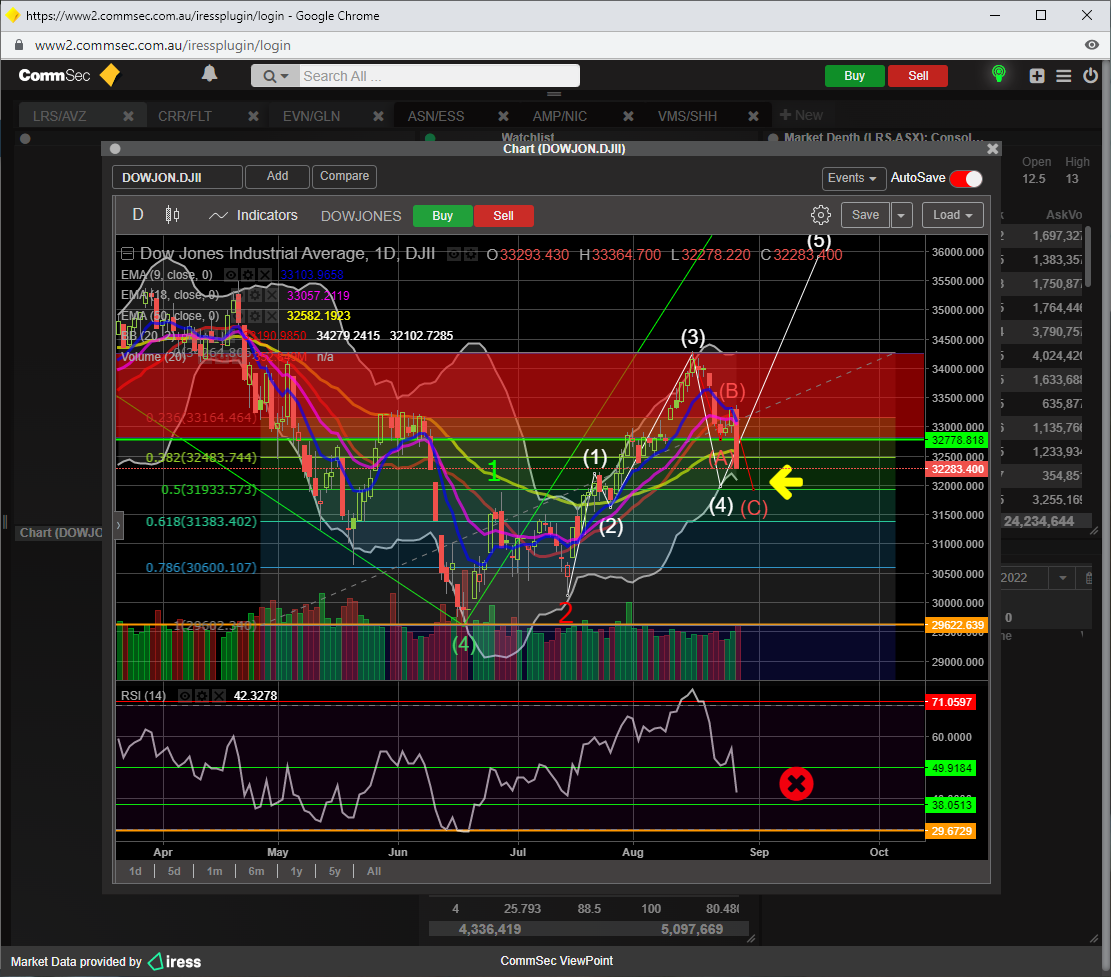
Task: Change the candlestick chart style icon
Action: pos(172,215)
